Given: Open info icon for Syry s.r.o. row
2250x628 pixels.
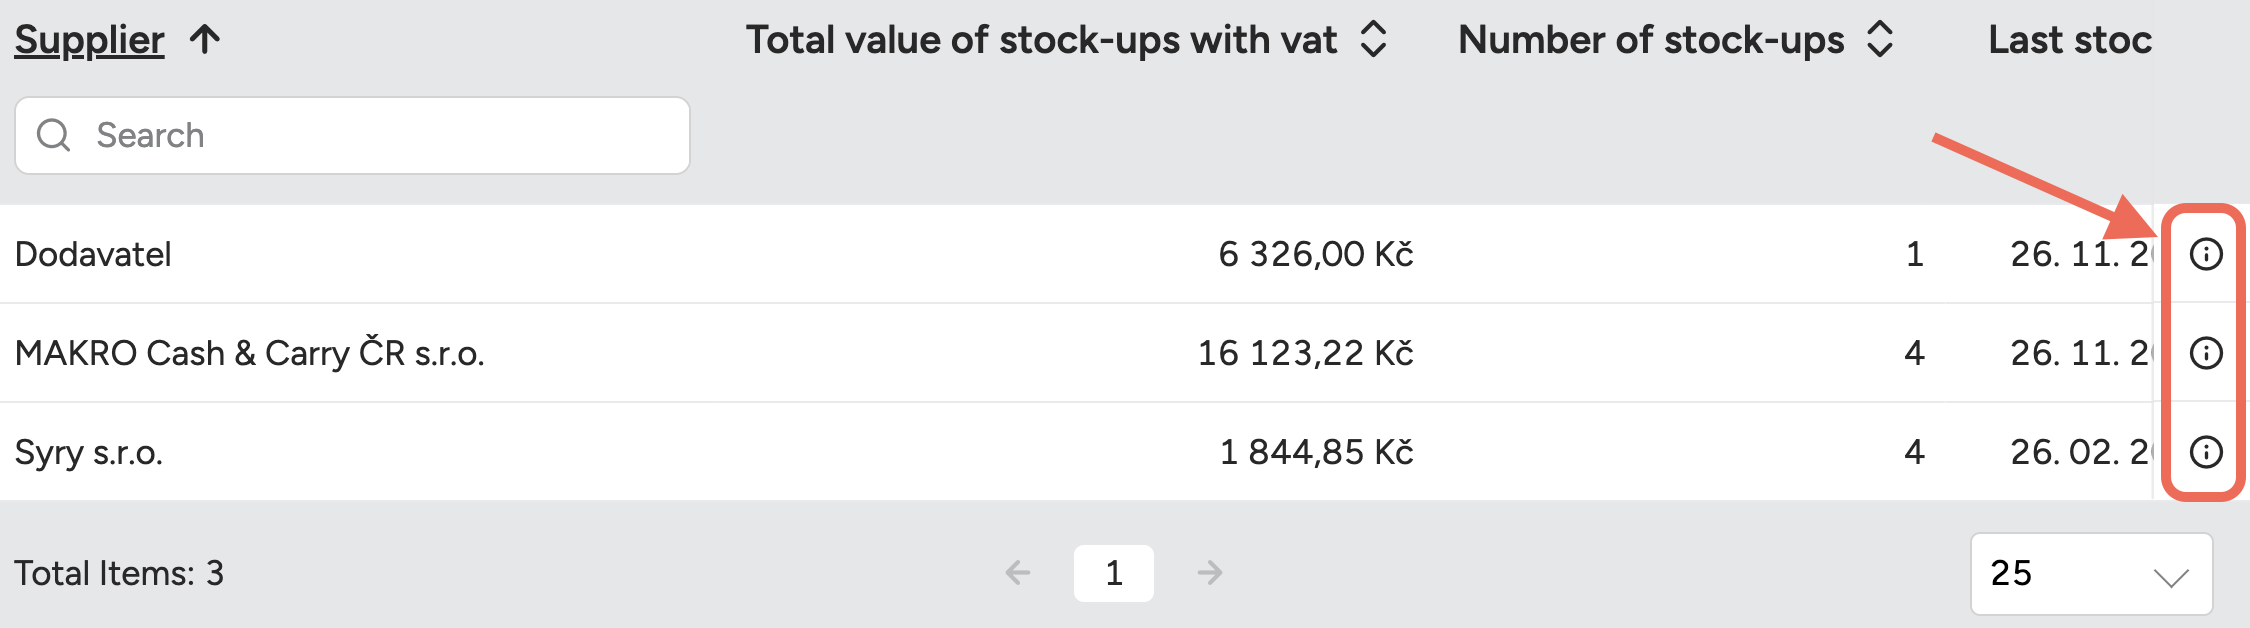Looking at the screenshot, I should pos(2205,452).
